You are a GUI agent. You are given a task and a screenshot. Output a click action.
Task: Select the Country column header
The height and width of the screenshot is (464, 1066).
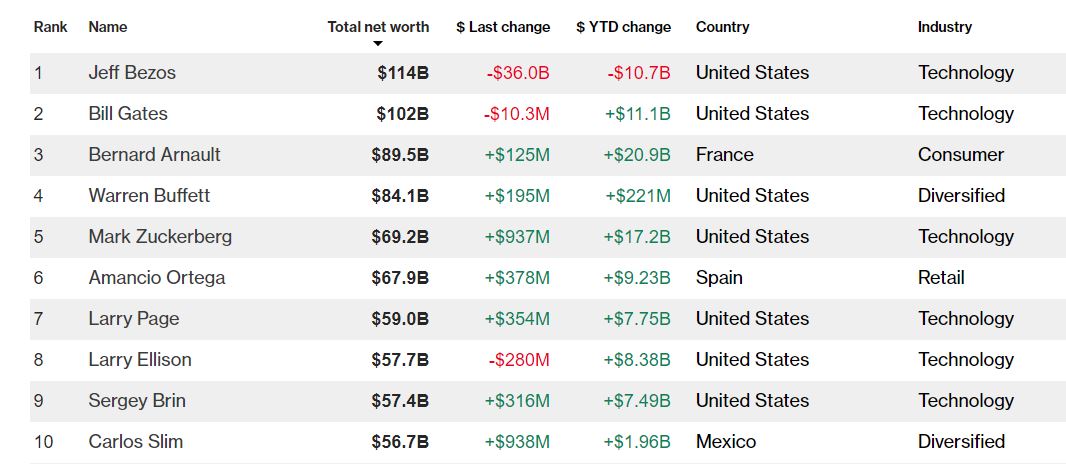pos(722,27)
